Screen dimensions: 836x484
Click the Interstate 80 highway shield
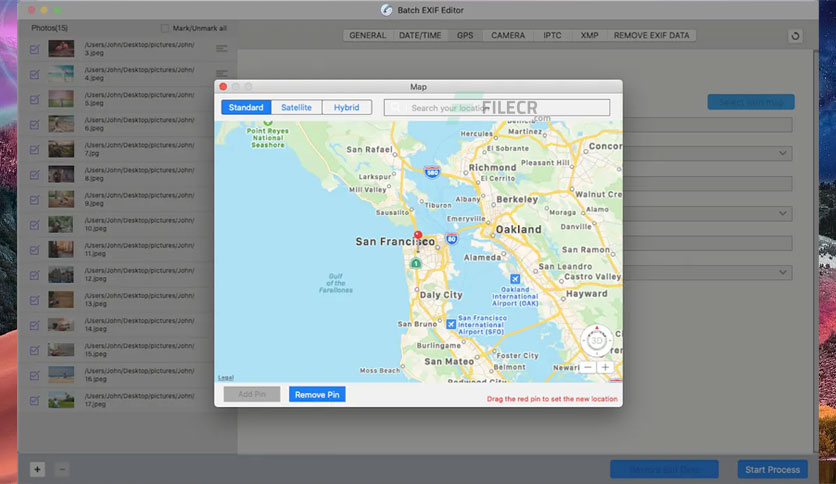pyautogui.click(x=452, y=239)
